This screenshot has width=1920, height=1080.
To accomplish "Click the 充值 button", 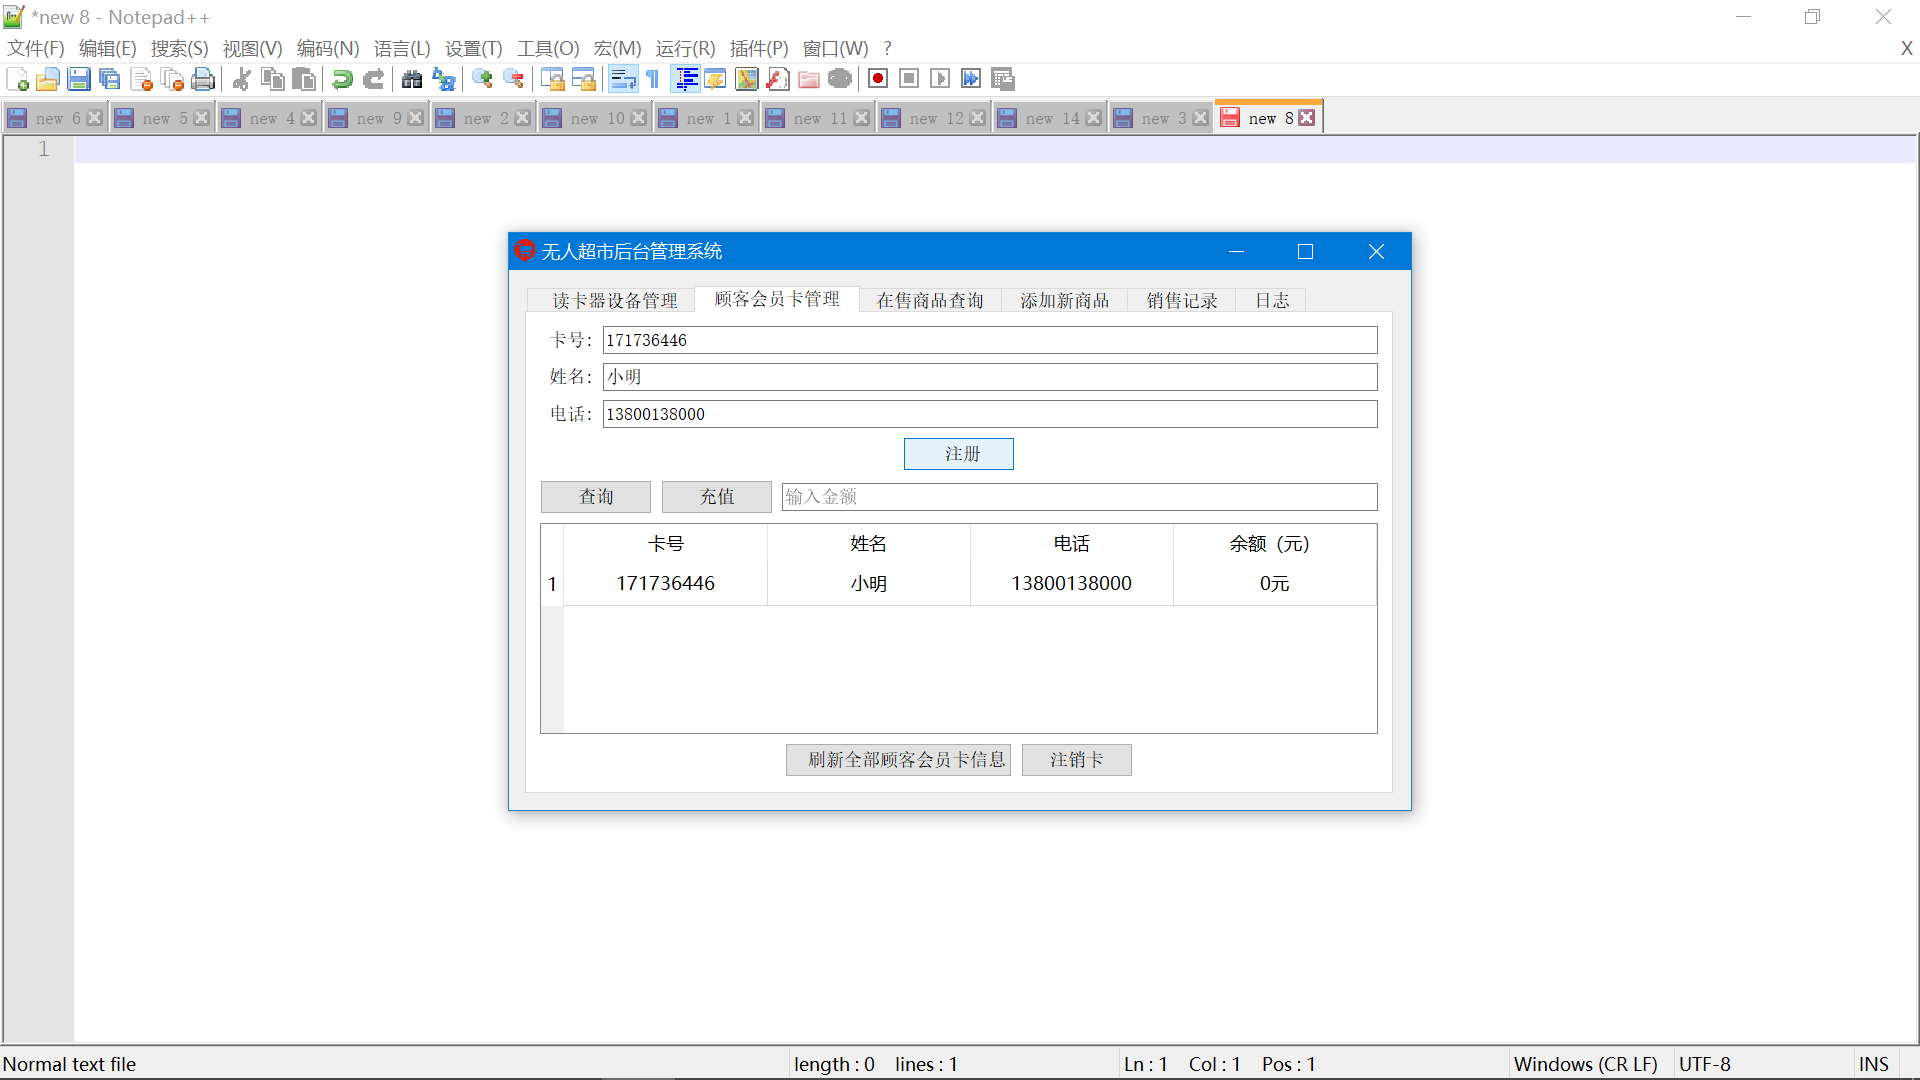I will tap(719, 496).
